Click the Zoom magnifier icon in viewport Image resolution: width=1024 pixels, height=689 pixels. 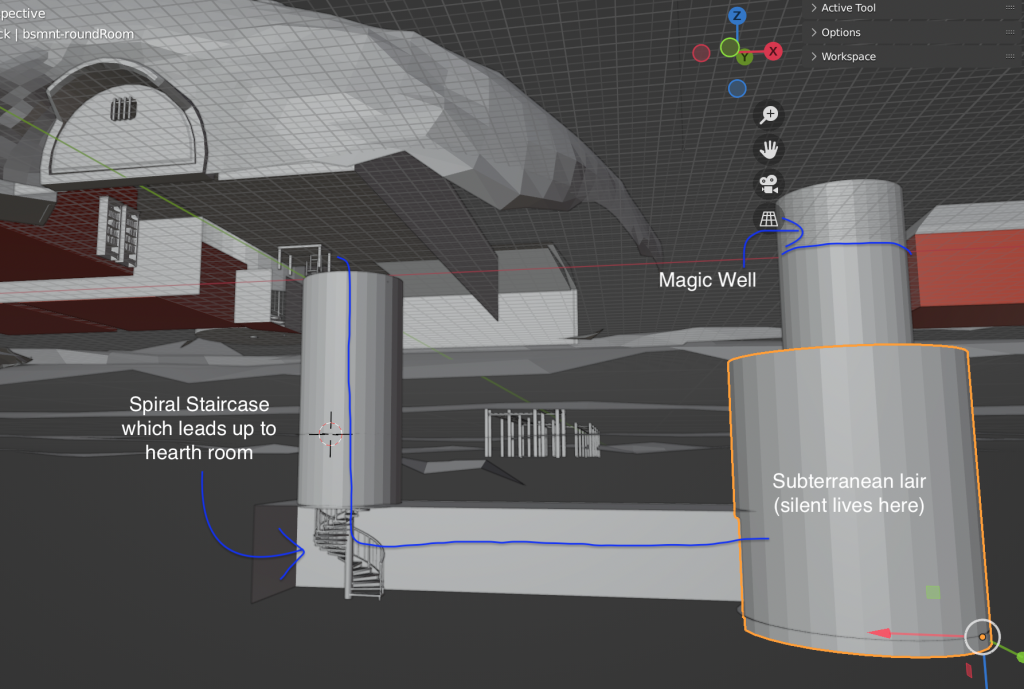(768, 115)
